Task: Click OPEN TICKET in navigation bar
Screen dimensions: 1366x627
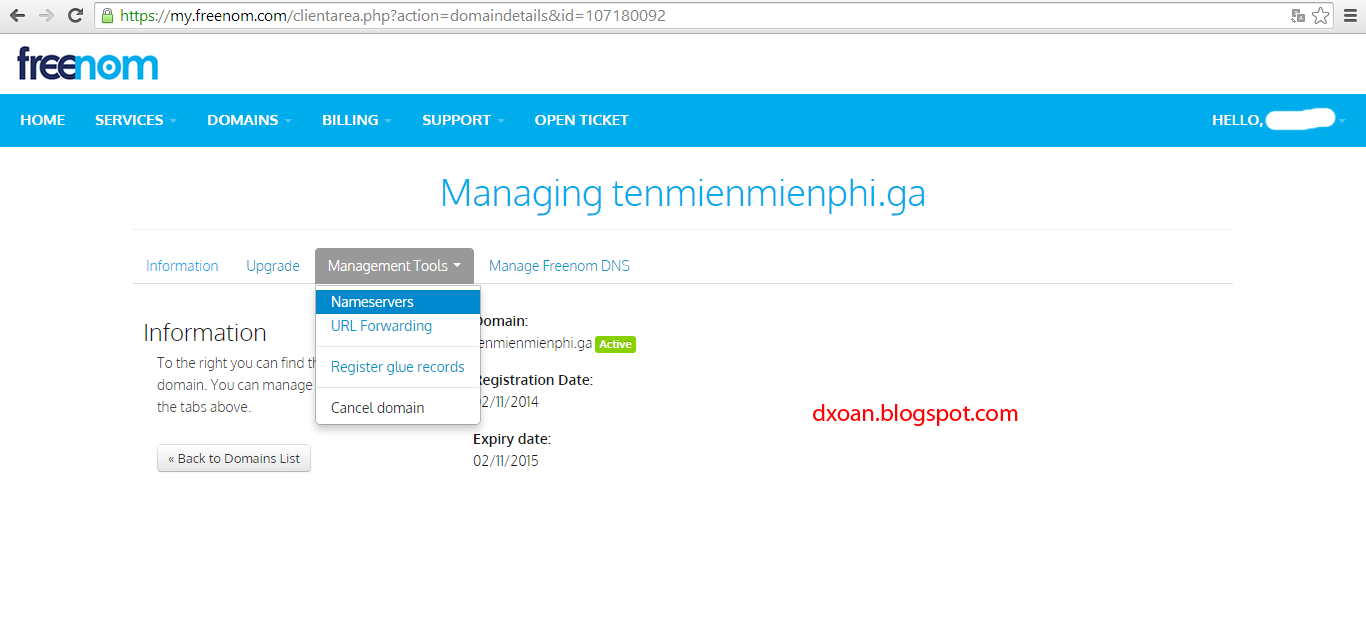Action: pos(582,120)
